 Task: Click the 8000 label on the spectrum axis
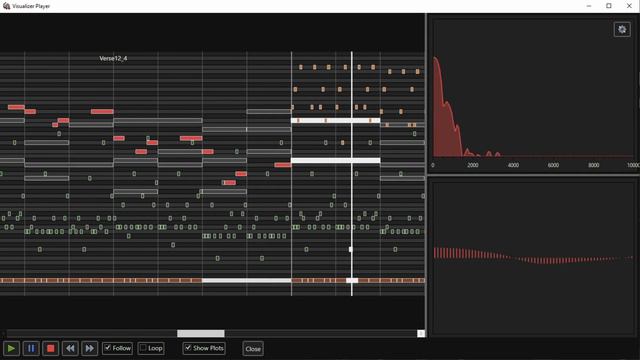pyautogui.click(x=593, y=165)
